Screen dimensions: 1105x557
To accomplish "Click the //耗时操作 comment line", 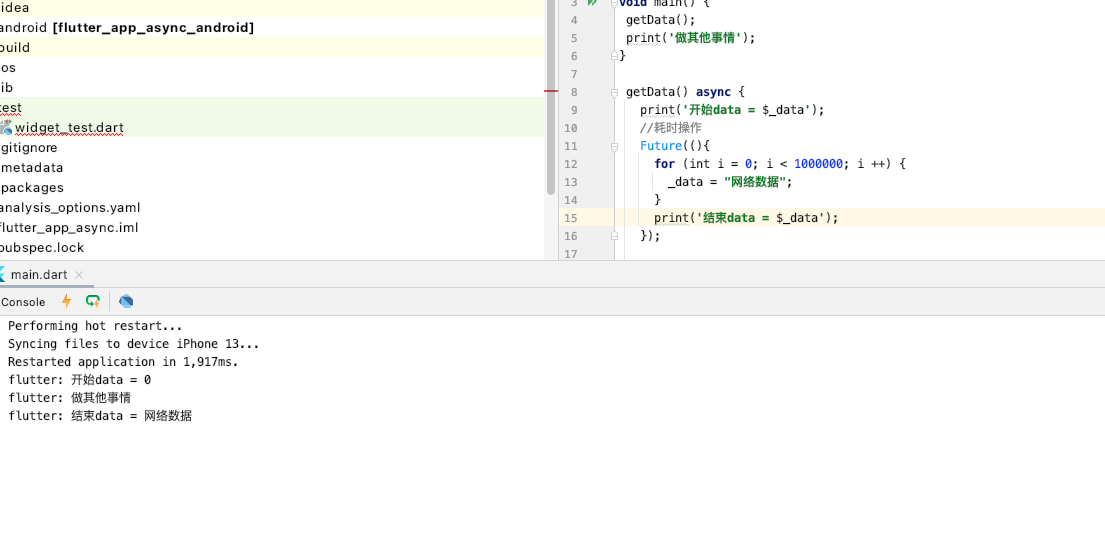I will click(x=670, y=128).
